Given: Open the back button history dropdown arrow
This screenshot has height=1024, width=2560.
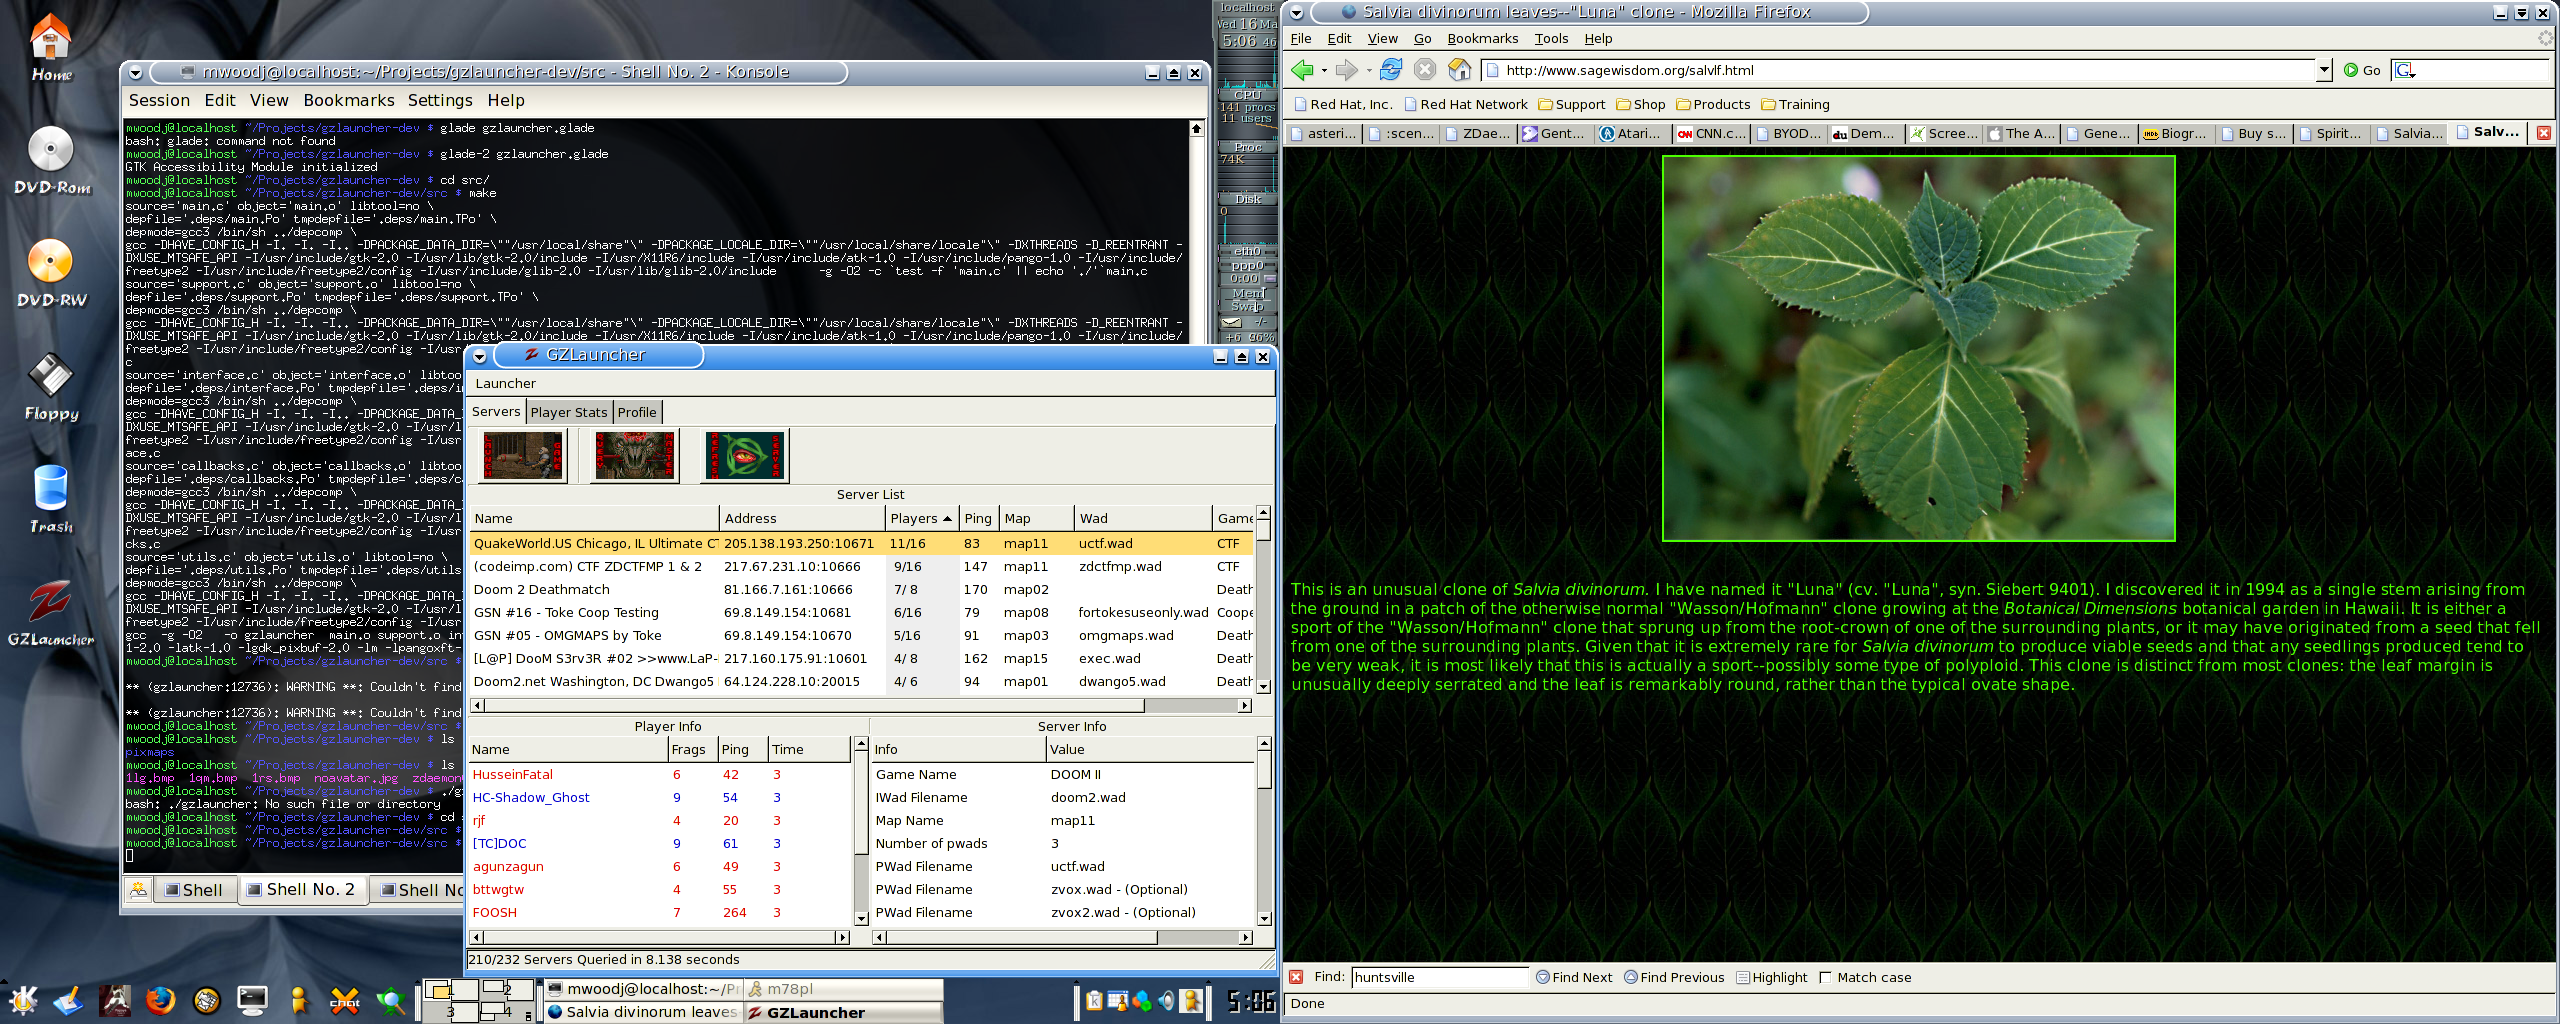Looking at the screenshot, I should click(1324, 71).
